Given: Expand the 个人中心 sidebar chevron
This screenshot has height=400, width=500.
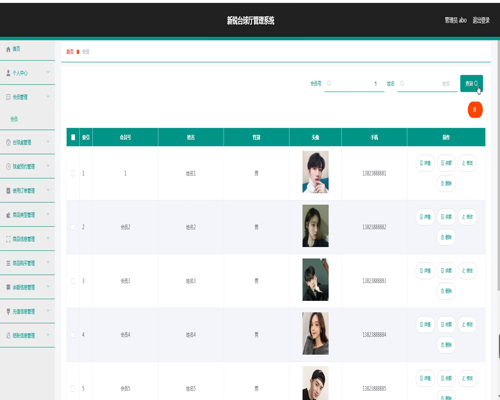Looking at the screenshot, I should [48, 72].
